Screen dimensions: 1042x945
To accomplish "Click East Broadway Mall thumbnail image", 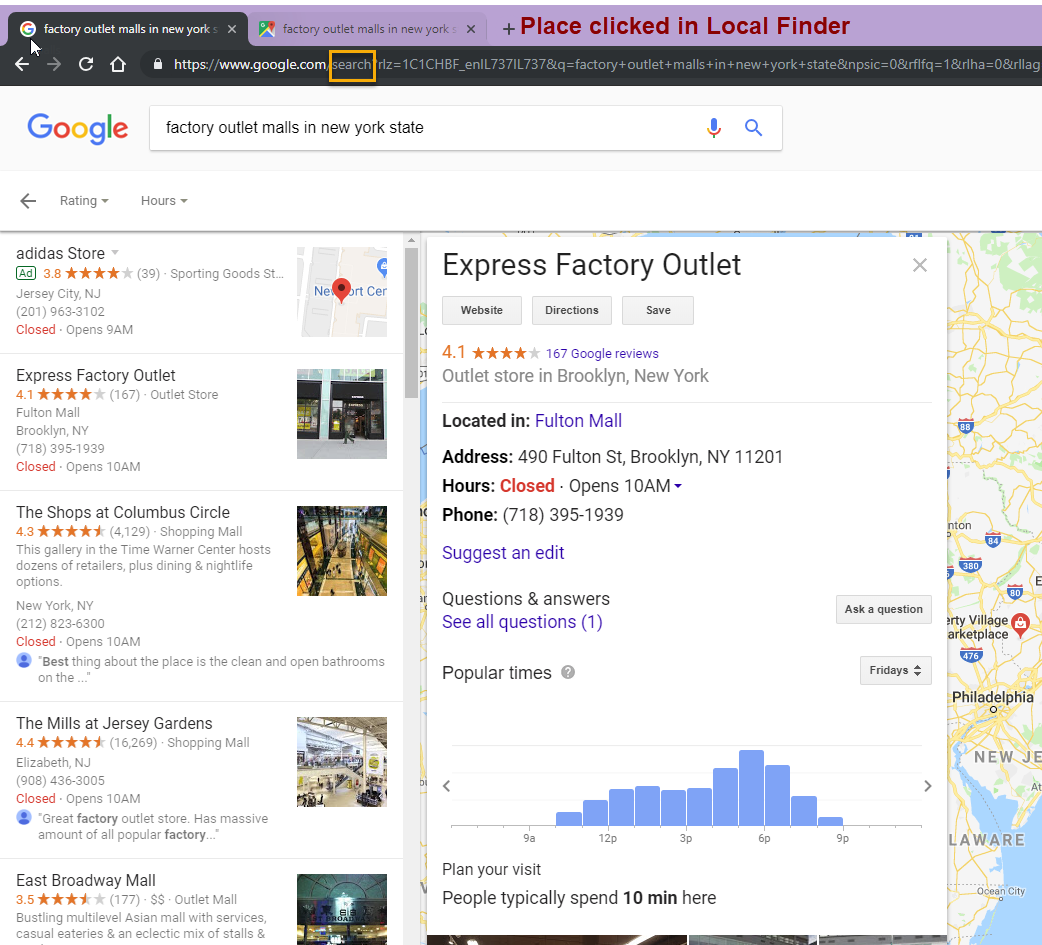I will click(x=342, y=909).
